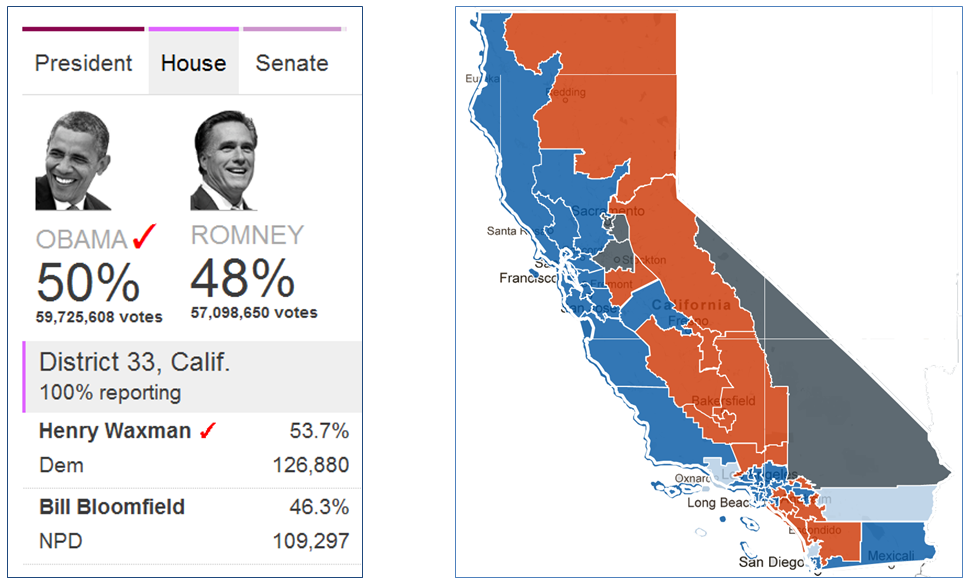Image resolution: width=971 pixels, height=581 pixels.
Task: Switch to the Senate tab
Action: coord(290,62)
